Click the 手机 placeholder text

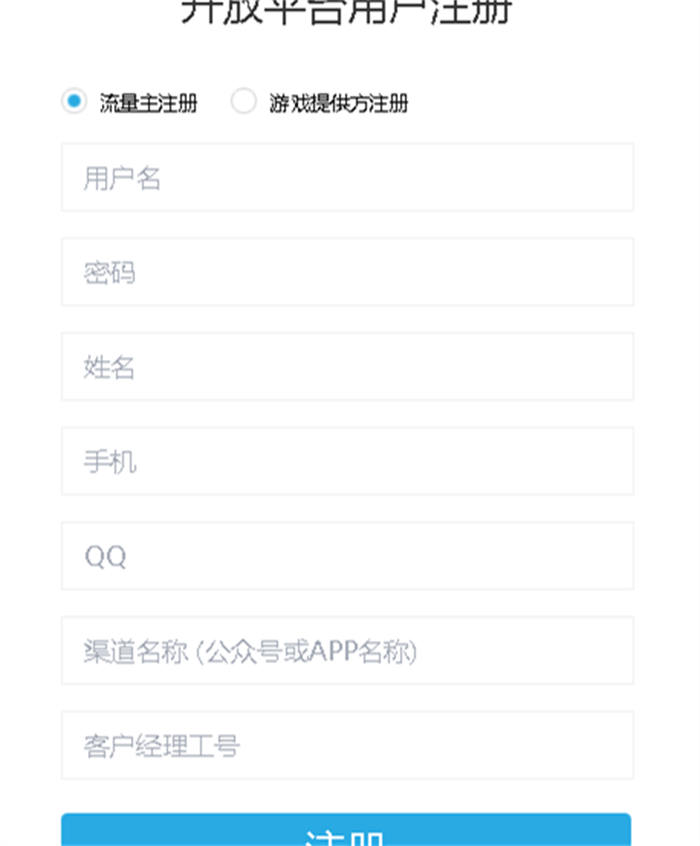110,461
